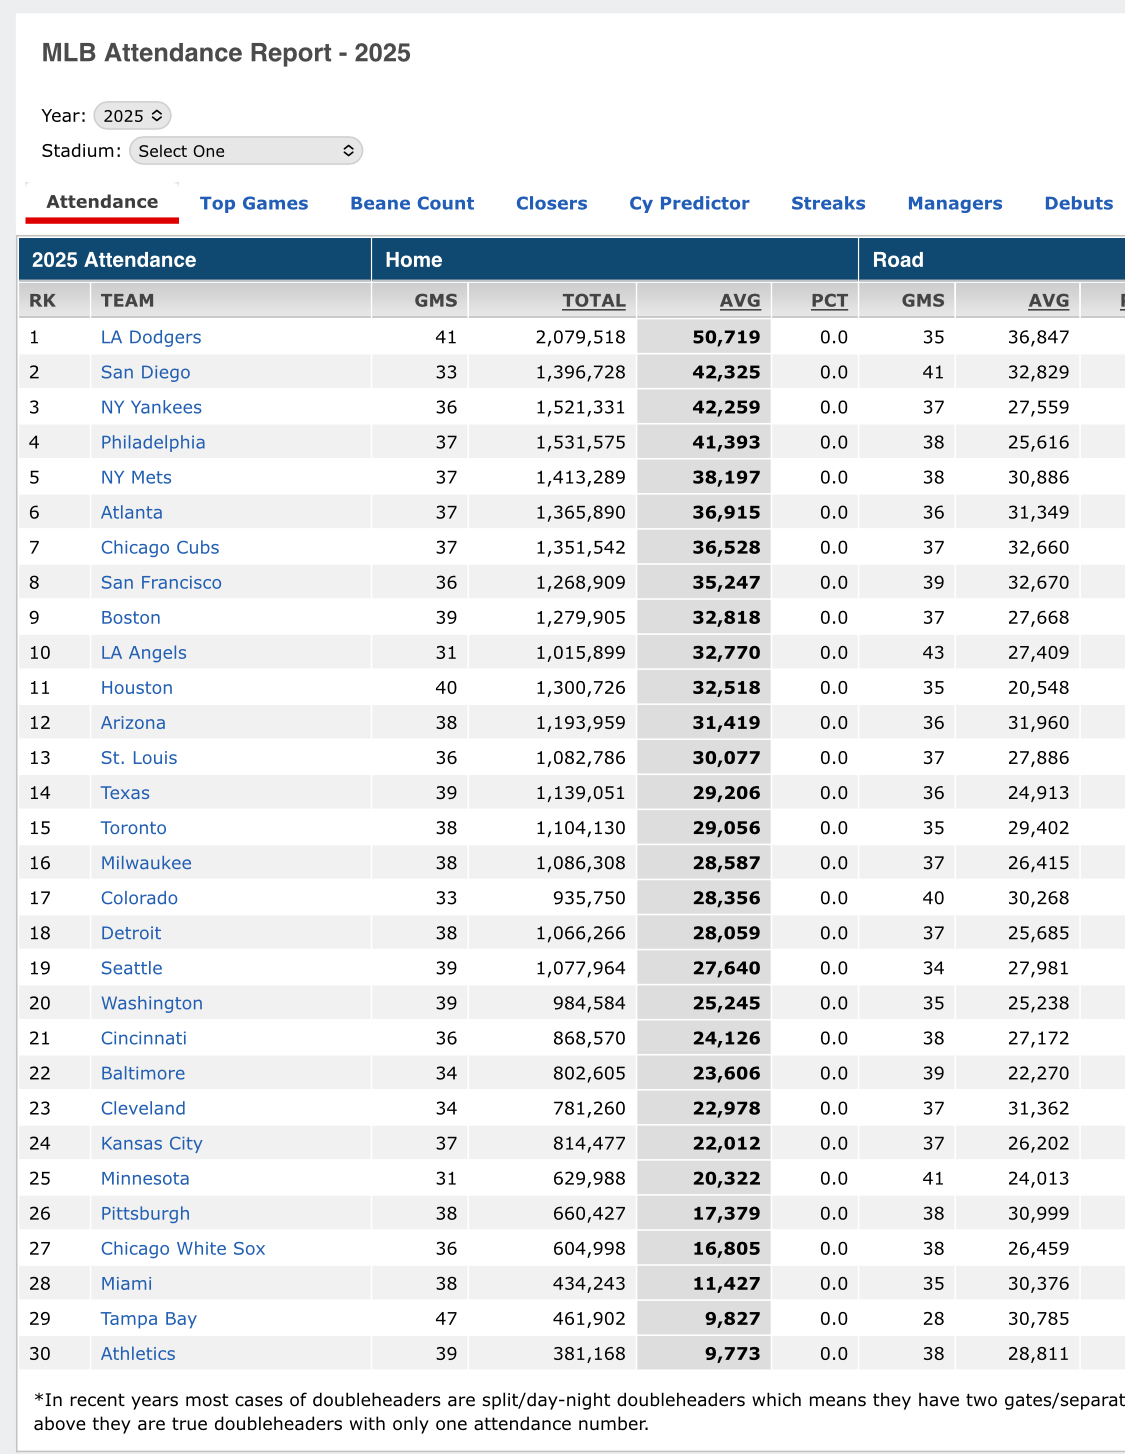Open the Washington team link
The image size is (1125, 1454).
point(152,1003)
